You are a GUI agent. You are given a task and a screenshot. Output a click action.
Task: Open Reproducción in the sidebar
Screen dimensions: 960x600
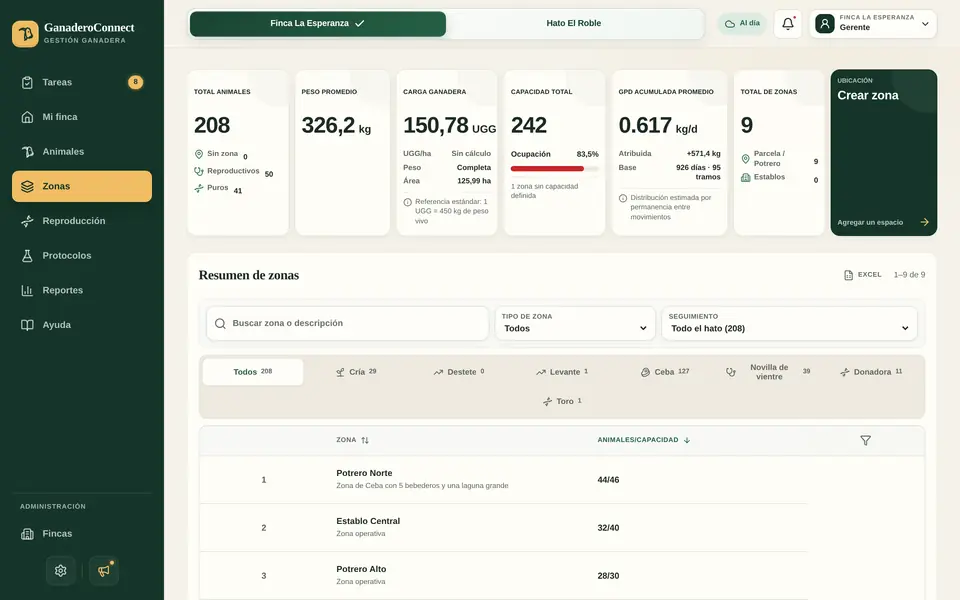[x=81, y=221]
